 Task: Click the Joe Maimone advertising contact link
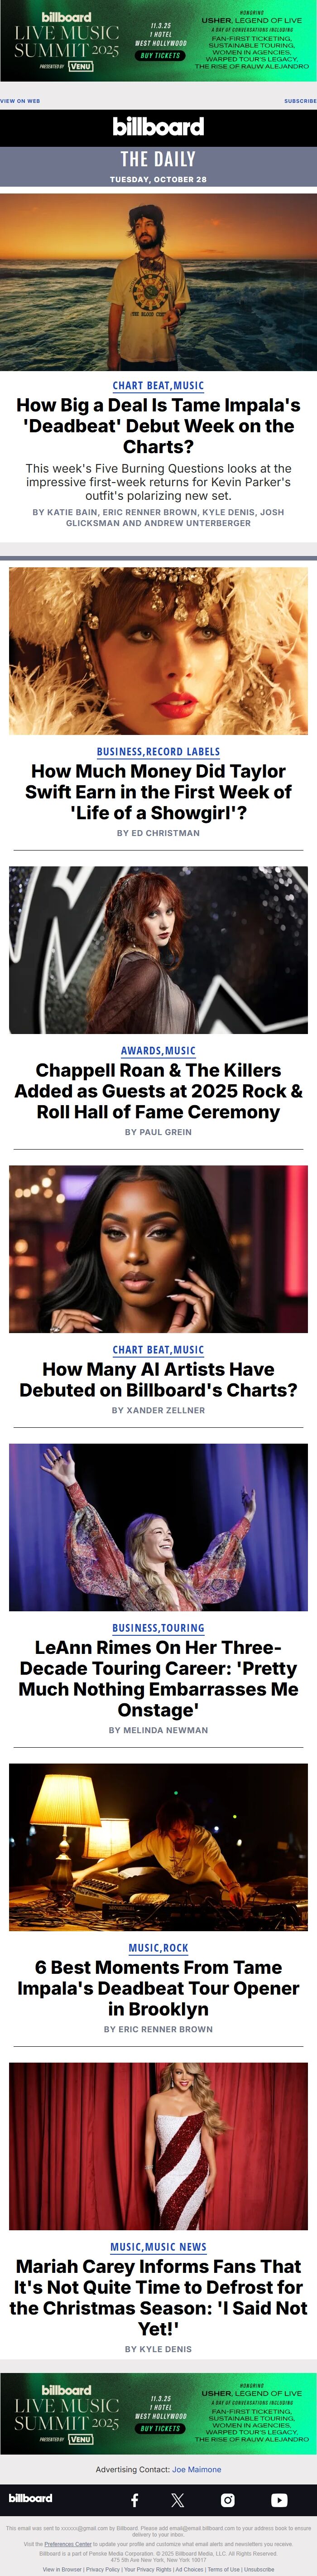197,2469
